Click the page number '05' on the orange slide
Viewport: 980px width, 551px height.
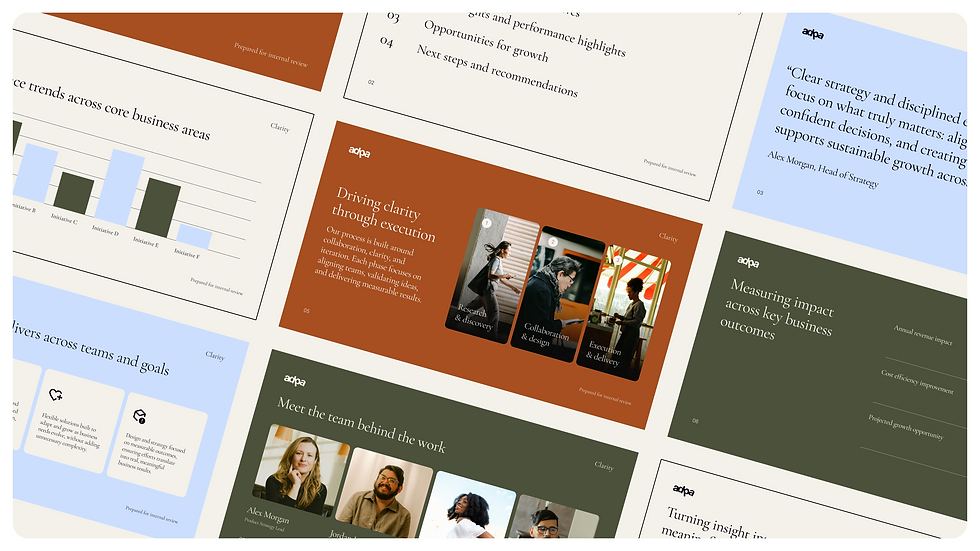pos(306,310)
